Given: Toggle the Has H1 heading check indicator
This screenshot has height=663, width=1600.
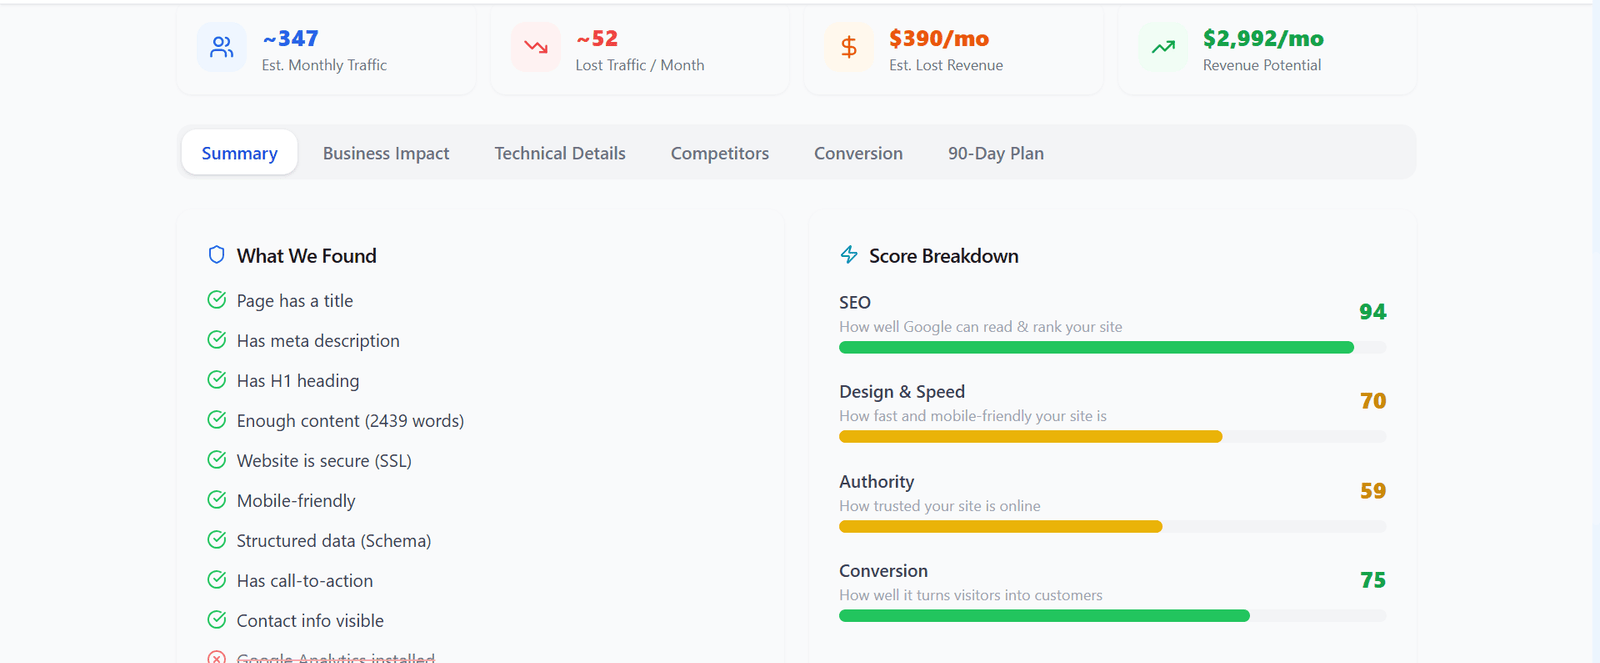Looking at the screenshot, I should [217, 380].
